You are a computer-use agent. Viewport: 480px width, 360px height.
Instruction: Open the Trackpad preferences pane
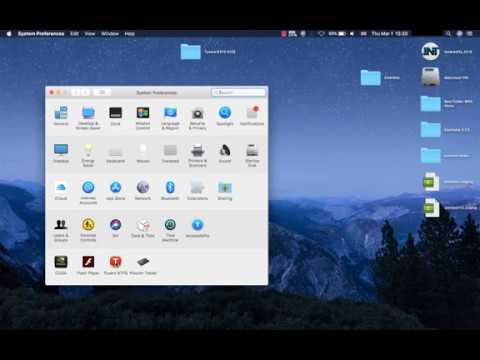[x=170, y=153]
